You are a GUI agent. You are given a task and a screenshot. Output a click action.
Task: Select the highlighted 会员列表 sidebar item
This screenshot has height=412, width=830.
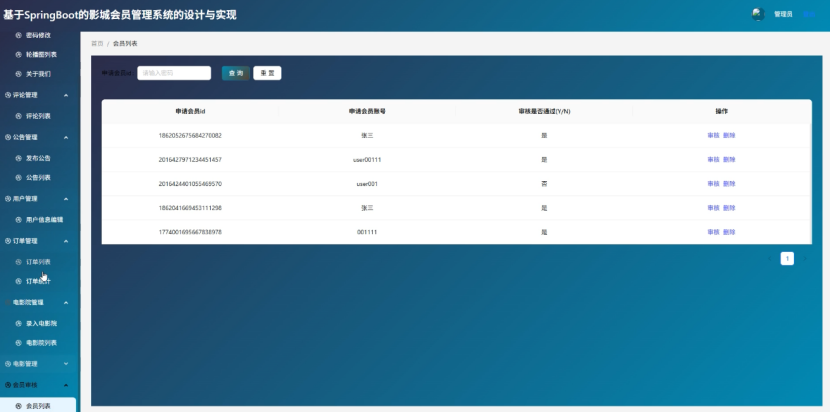[x=38, y=406]
